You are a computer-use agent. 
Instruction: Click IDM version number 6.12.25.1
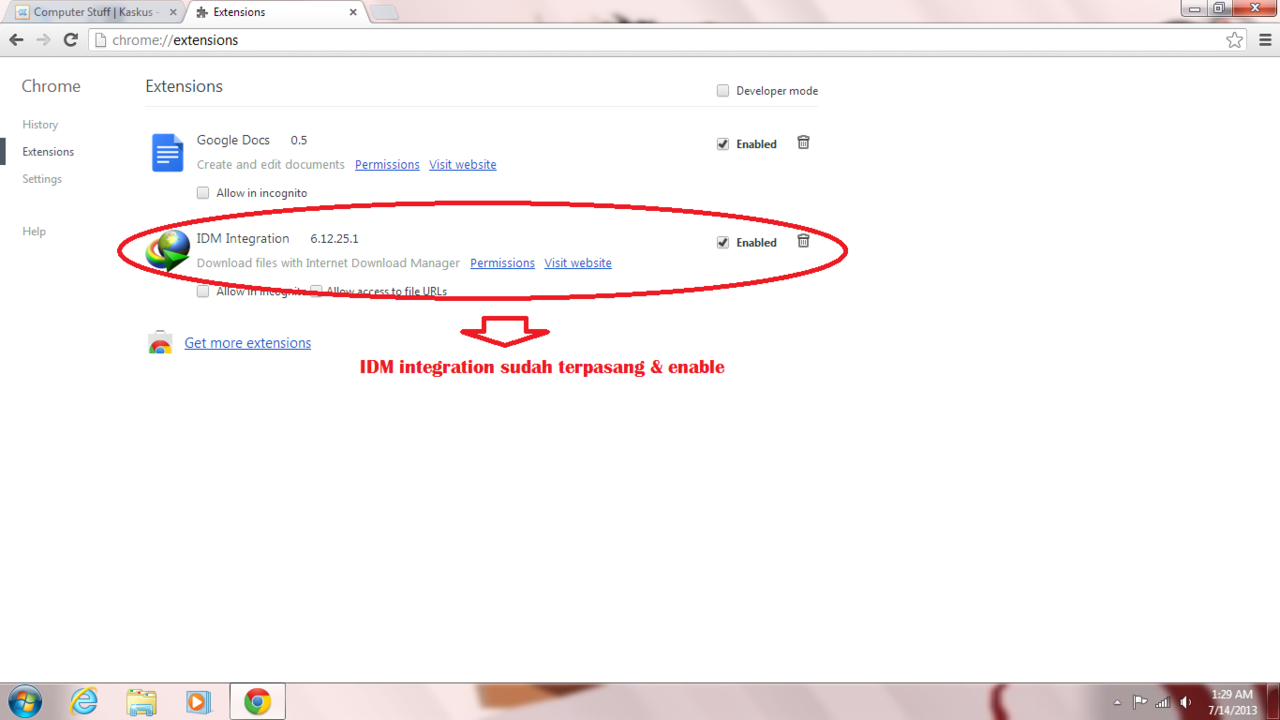[334, 239]
